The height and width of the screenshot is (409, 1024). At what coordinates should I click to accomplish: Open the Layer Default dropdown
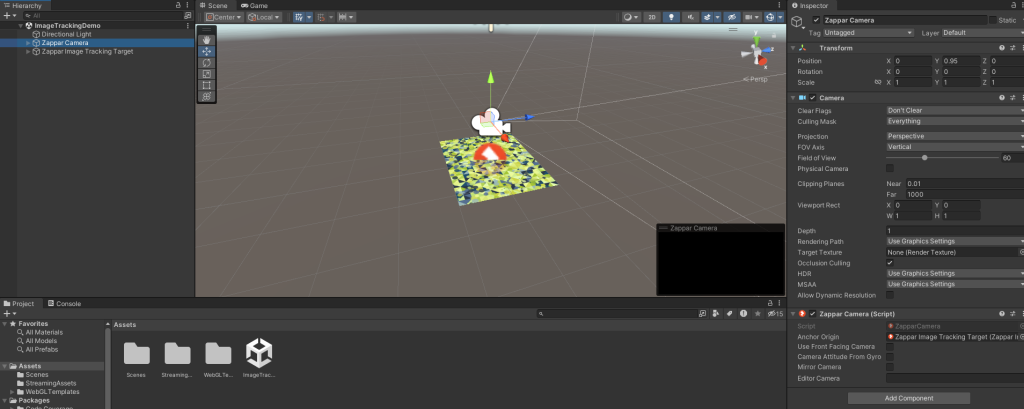(982, 33)
